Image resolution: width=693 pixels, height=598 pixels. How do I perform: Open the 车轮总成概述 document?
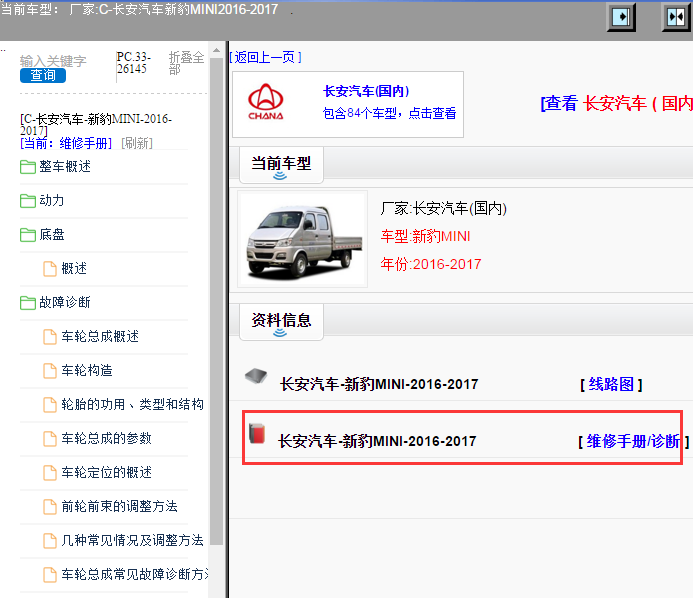(100, 336)
